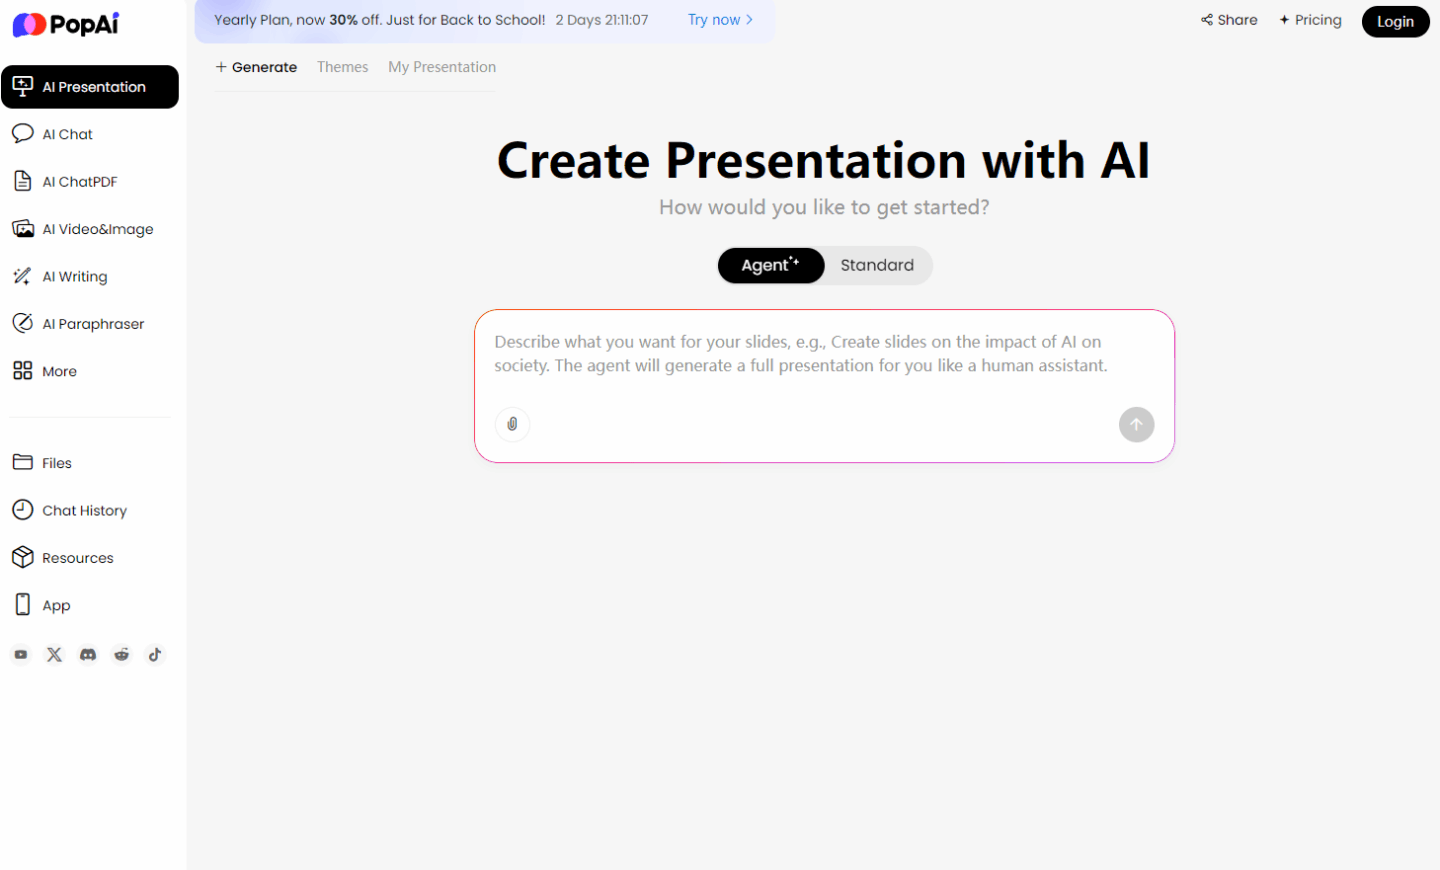Select the Agent generation mode
The height and width of the screenshot is (870, 1440).
pos(770,265)
